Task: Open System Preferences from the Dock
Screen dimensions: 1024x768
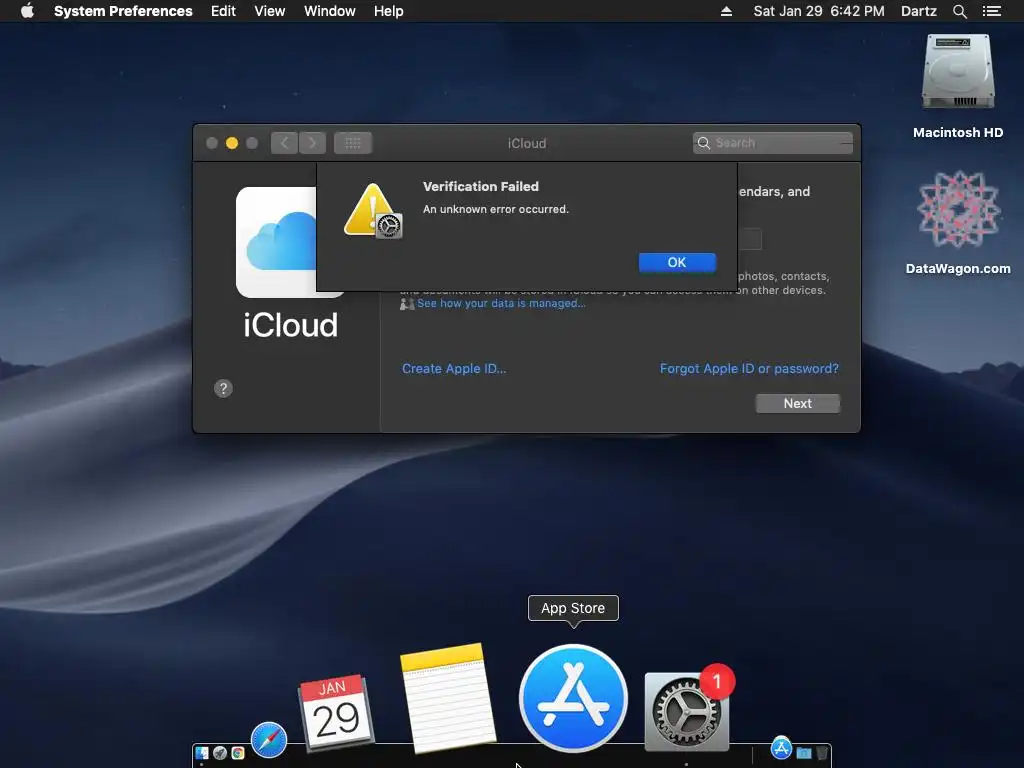Action: tap(686, 710)
